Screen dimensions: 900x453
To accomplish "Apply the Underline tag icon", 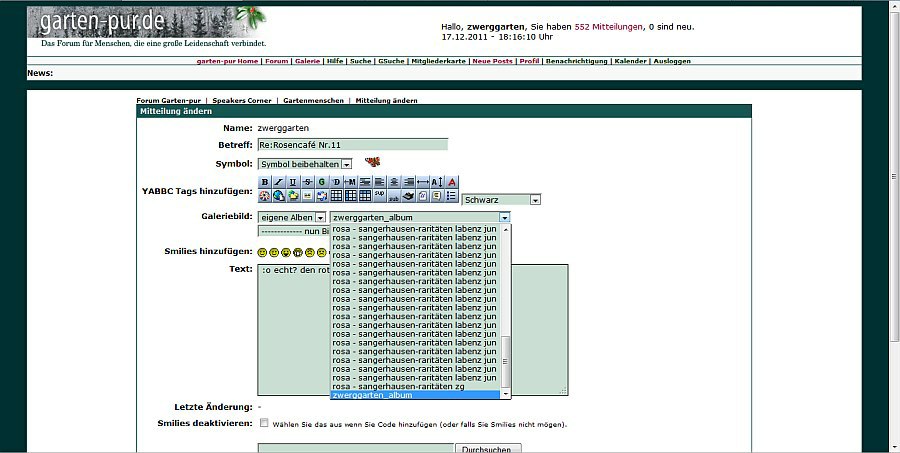I will 293,181.
